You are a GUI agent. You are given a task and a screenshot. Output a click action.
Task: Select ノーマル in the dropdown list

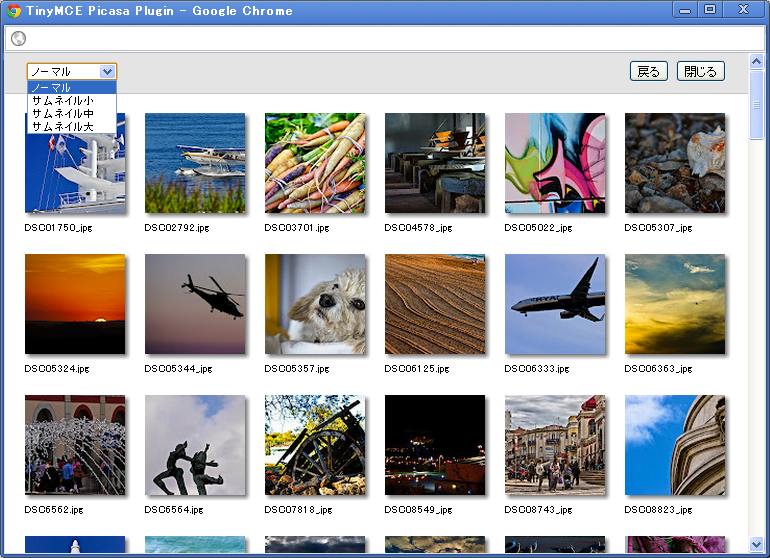tap(72, 87)
